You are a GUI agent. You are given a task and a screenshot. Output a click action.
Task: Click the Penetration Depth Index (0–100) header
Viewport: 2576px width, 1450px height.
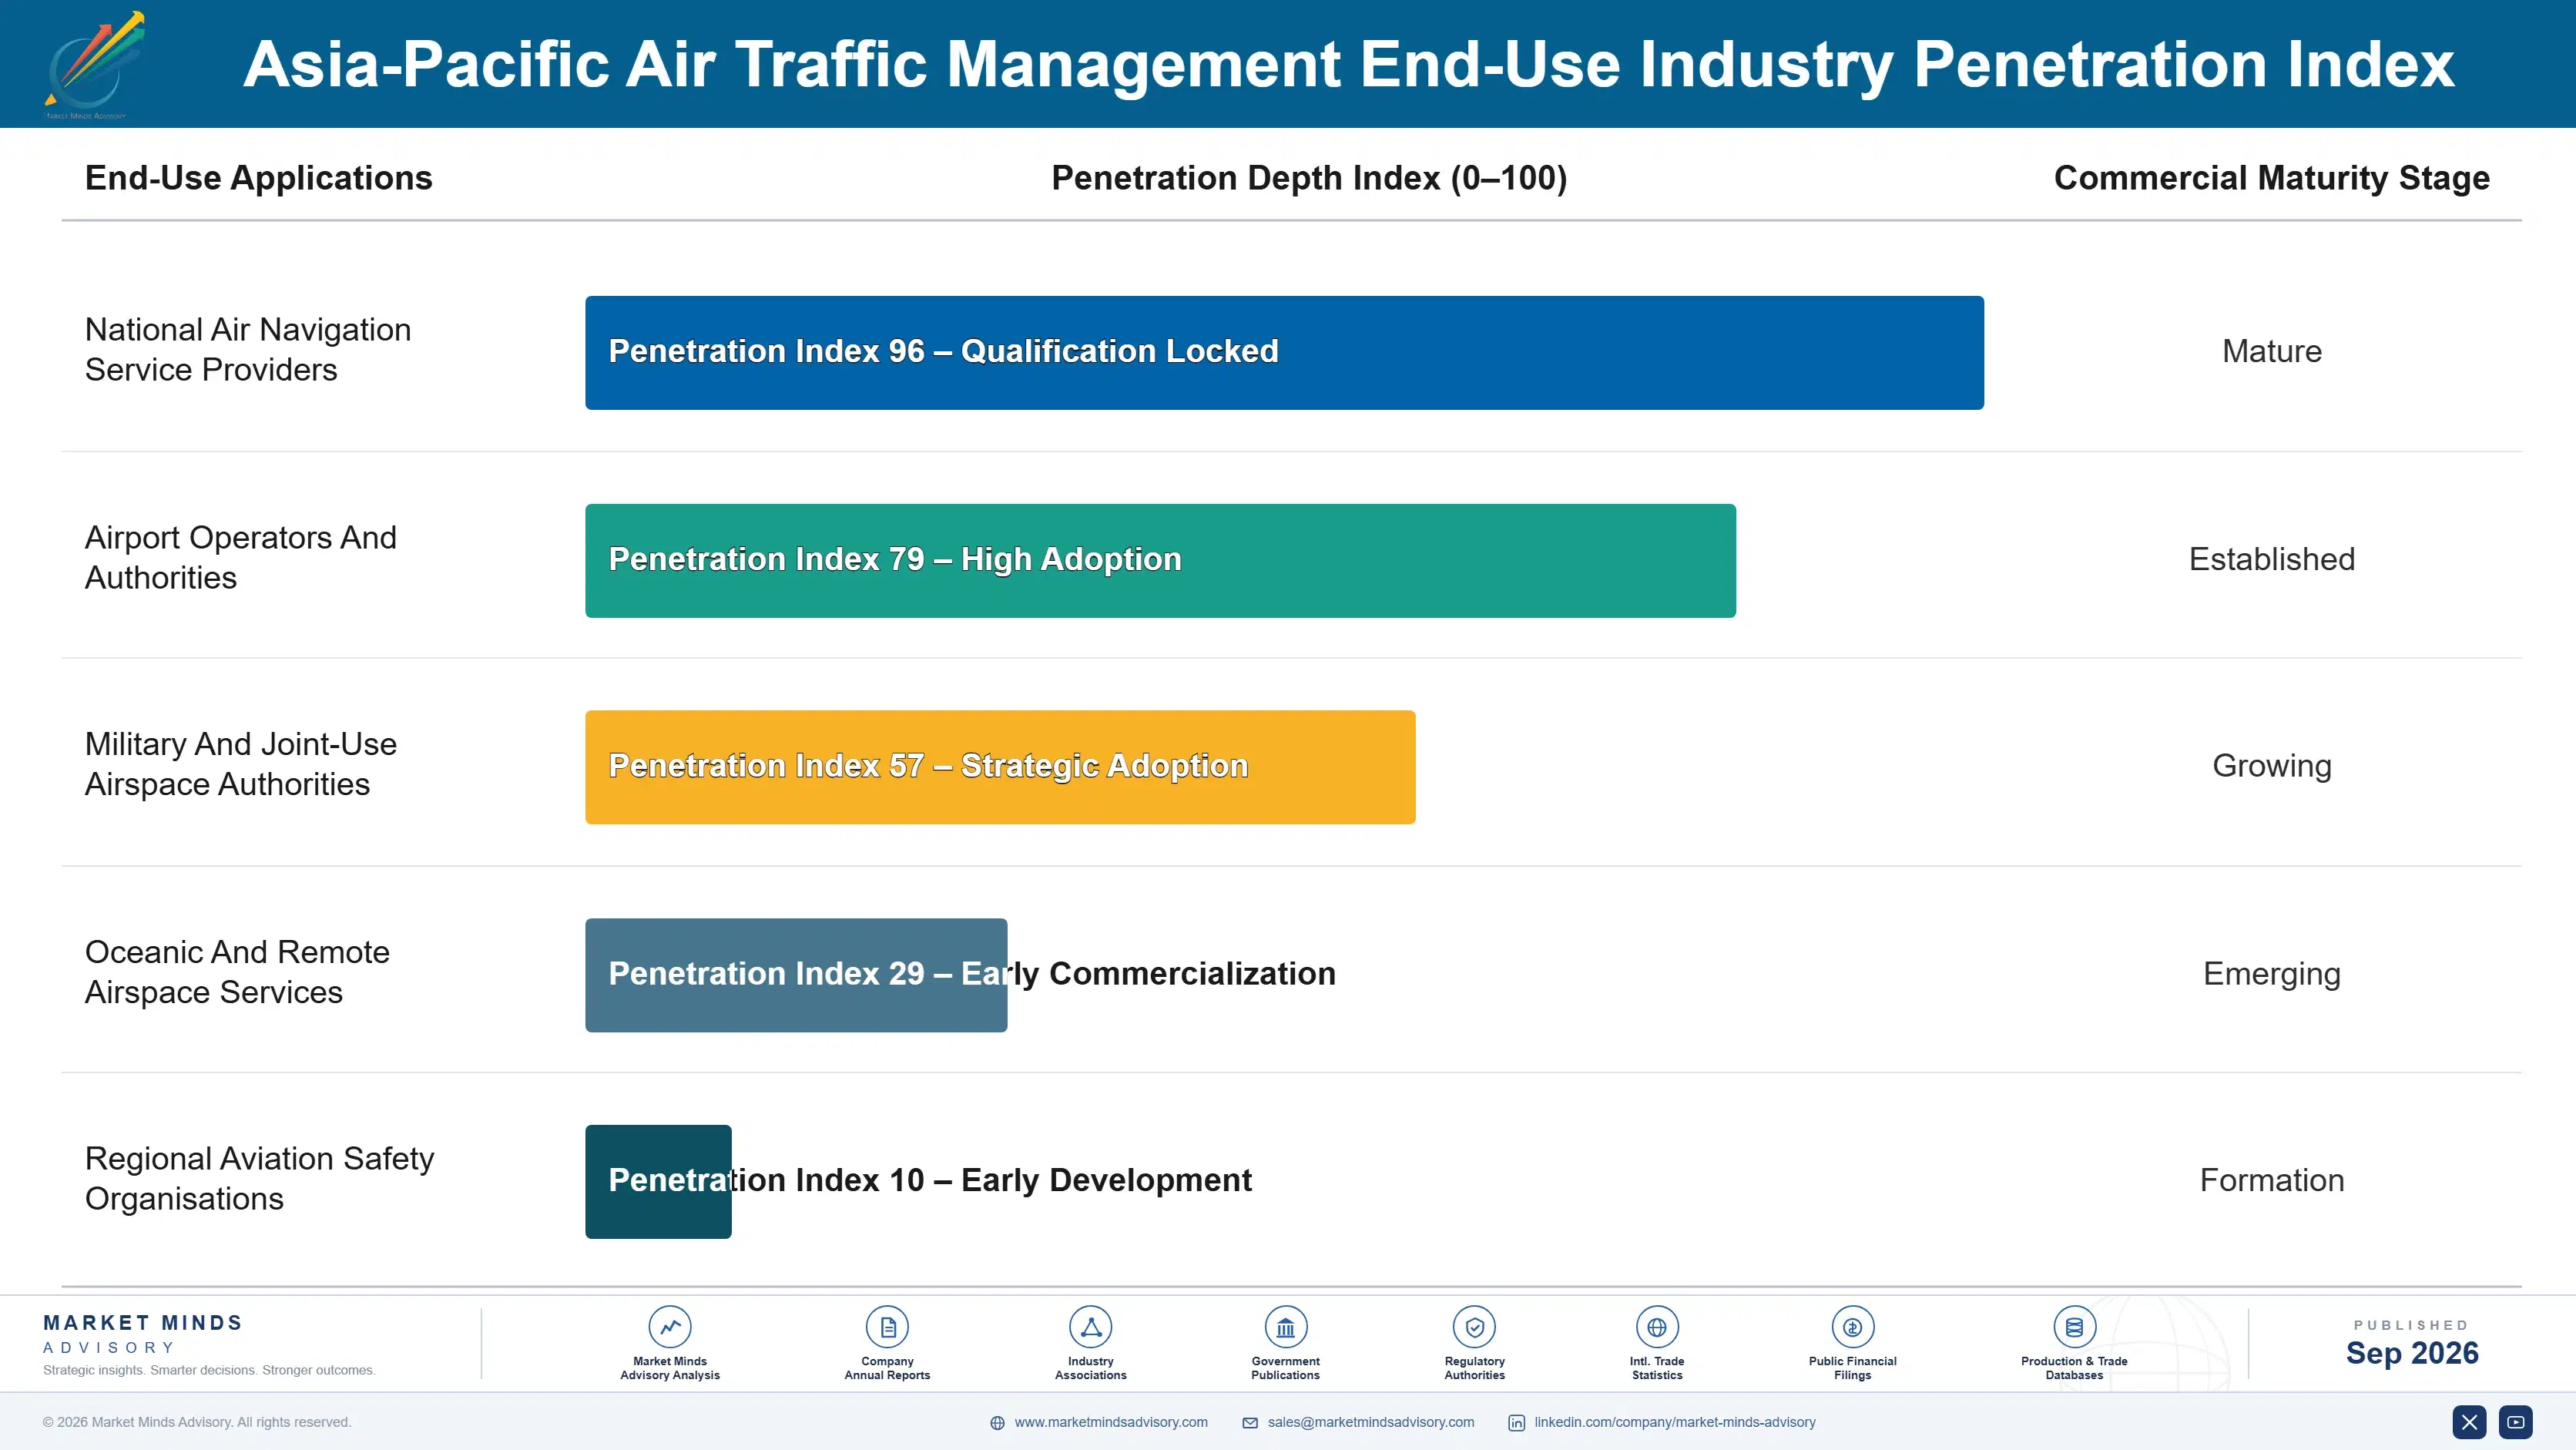(x=1309, y=178)
